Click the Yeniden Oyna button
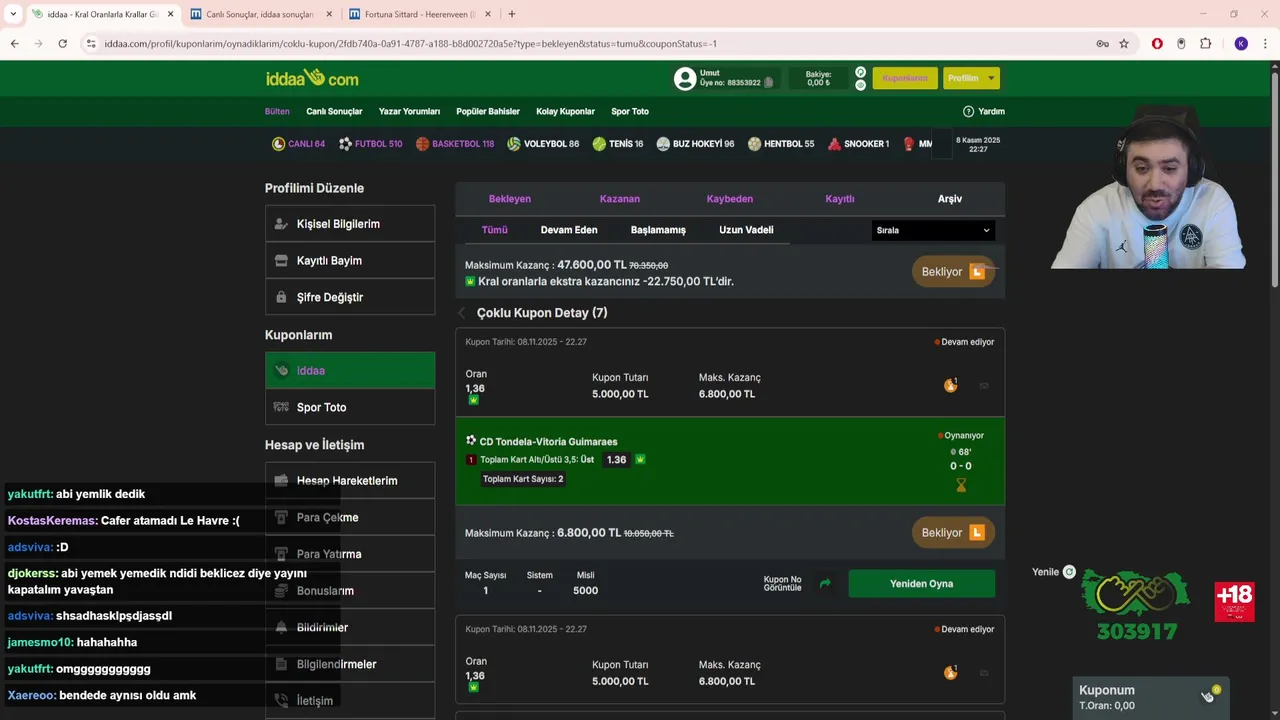 click(x=921, y=584)
